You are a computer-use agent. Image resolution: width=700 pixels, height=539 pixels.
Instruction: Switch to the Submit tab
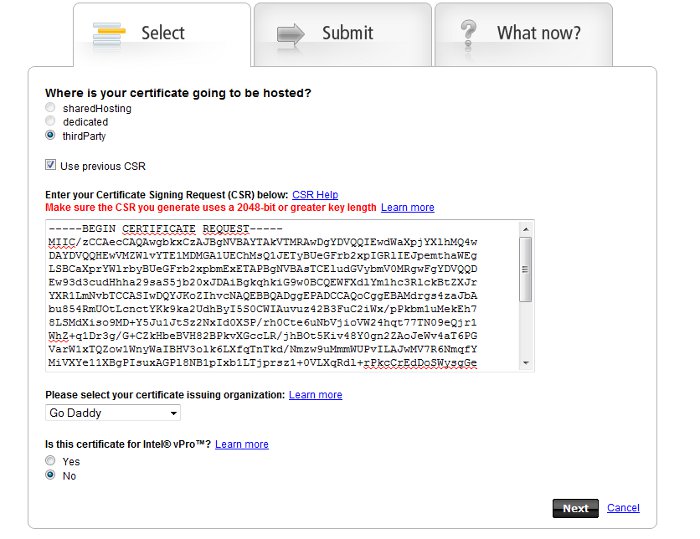[342, 34]
